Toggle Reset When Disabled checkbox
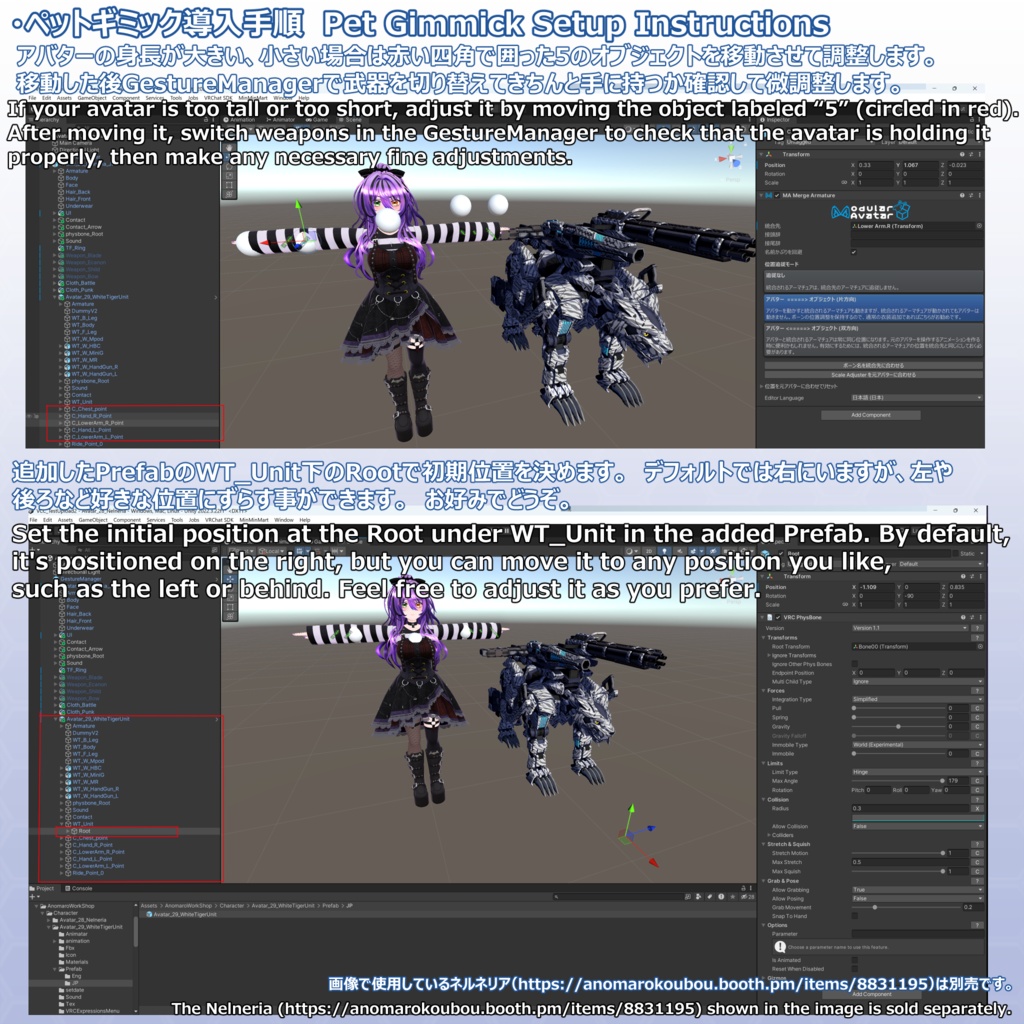The width and height of the screenshot is (1024, 1024). pos(855,969)
